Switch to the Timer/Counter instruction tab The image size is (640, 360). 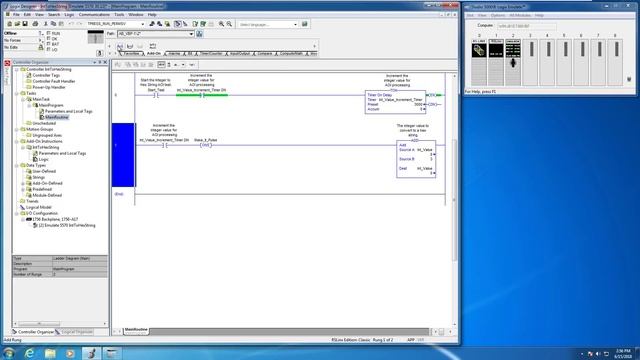[211, 53]
